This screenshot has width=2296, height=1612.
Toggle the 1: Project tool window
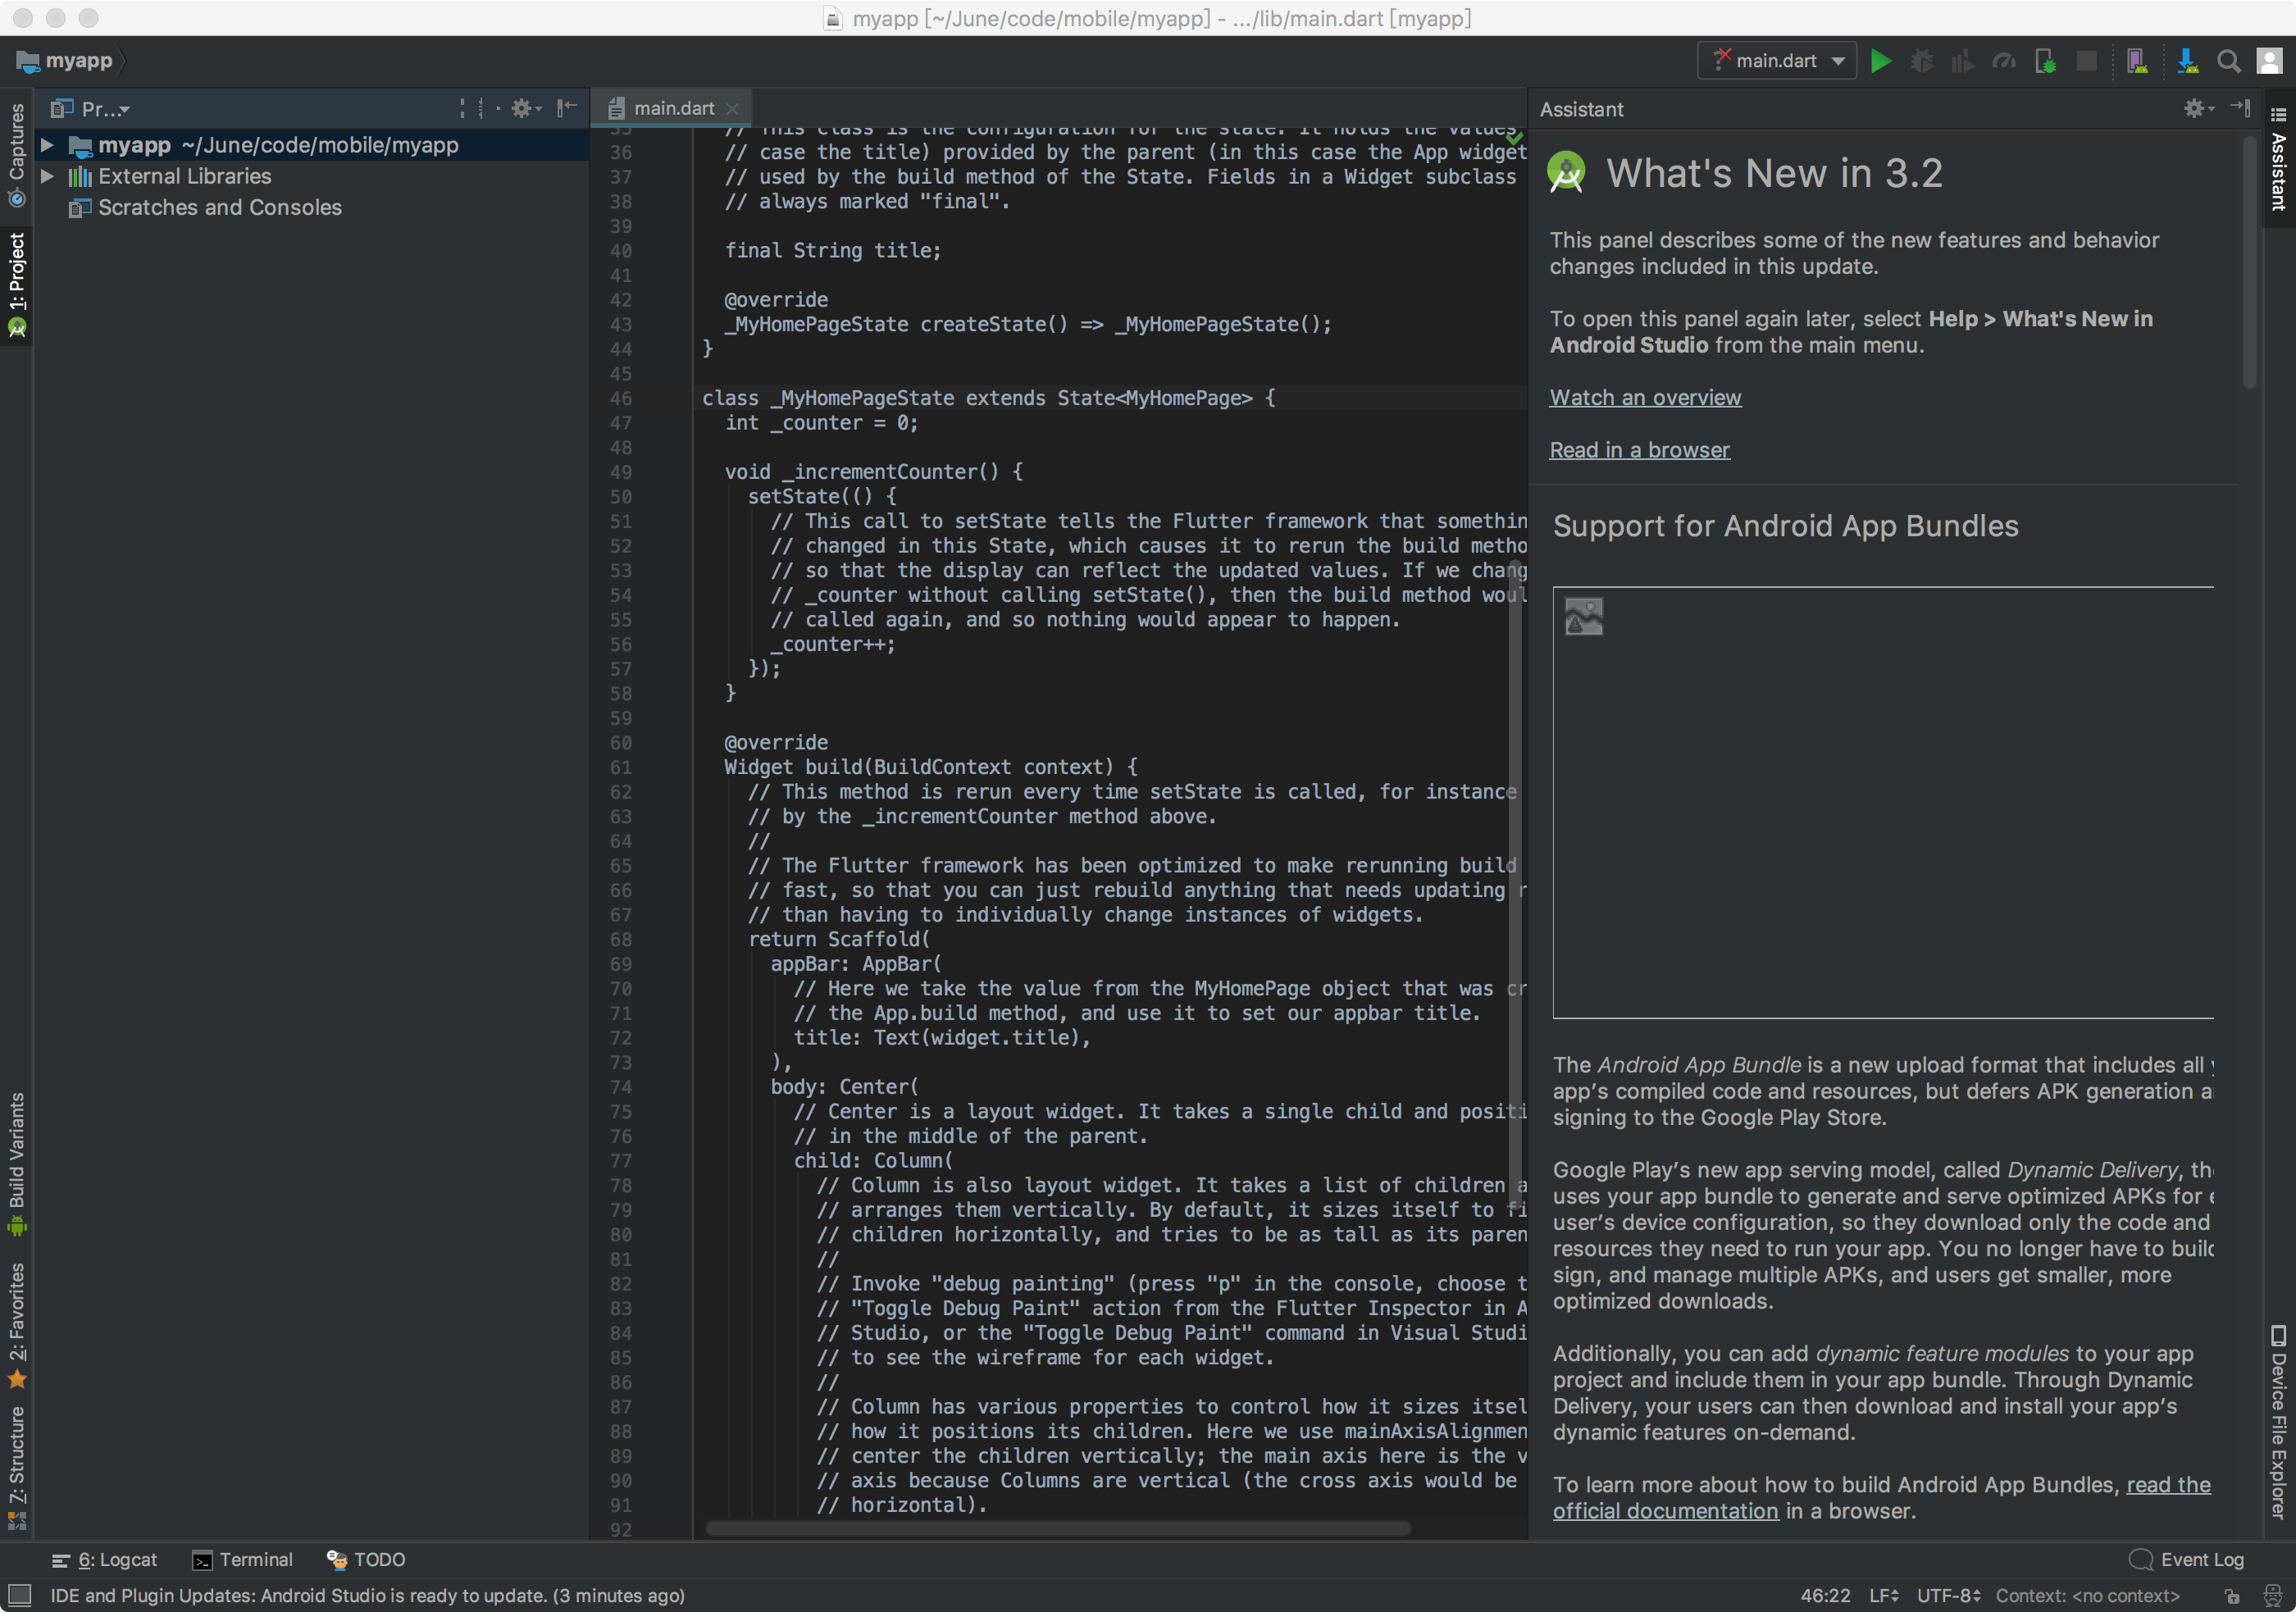17,285
